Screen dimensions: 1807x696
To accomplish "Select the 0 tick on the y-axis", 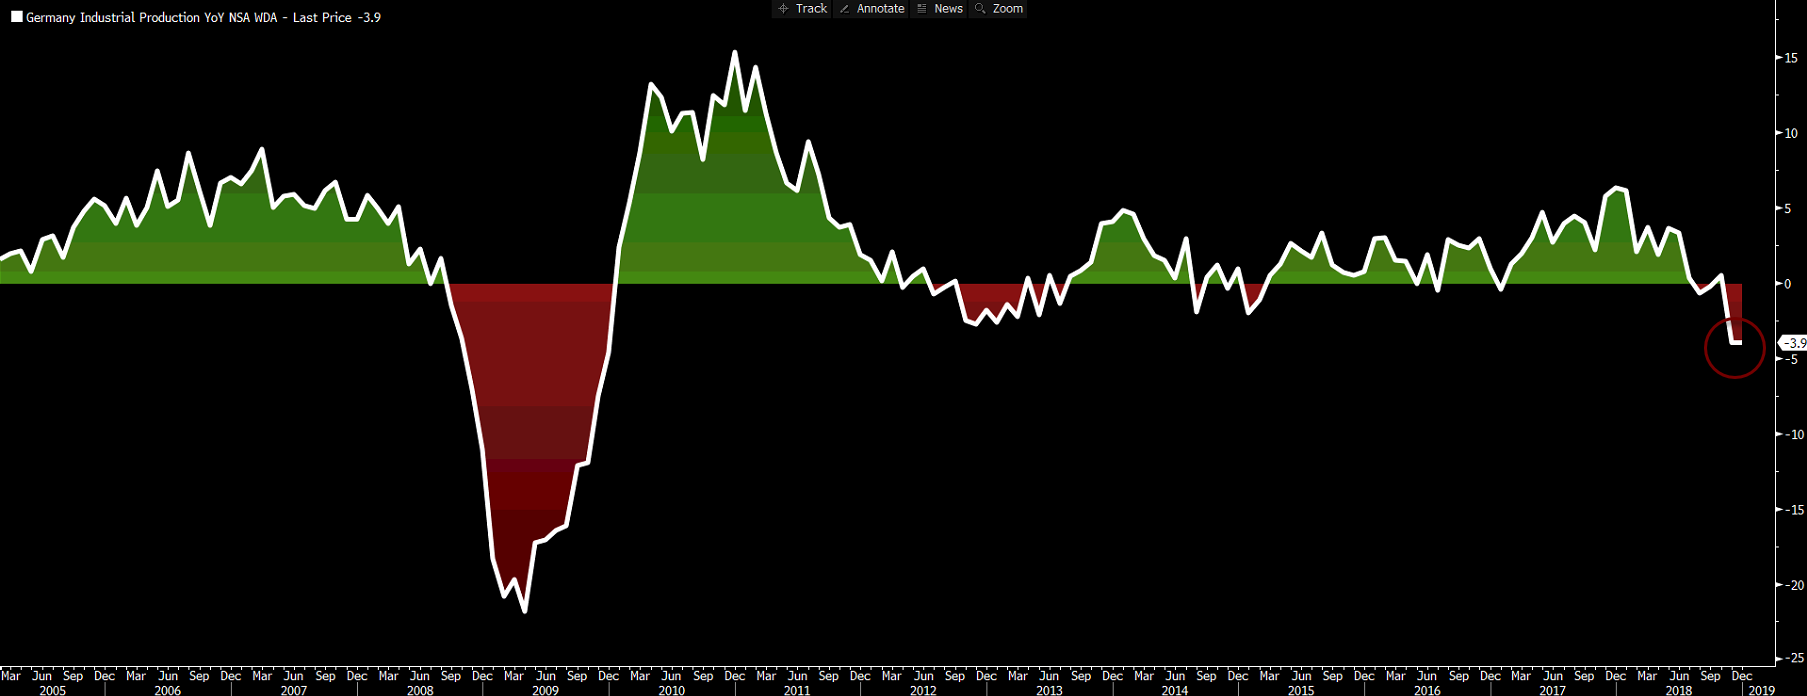I will (1788, 284).
